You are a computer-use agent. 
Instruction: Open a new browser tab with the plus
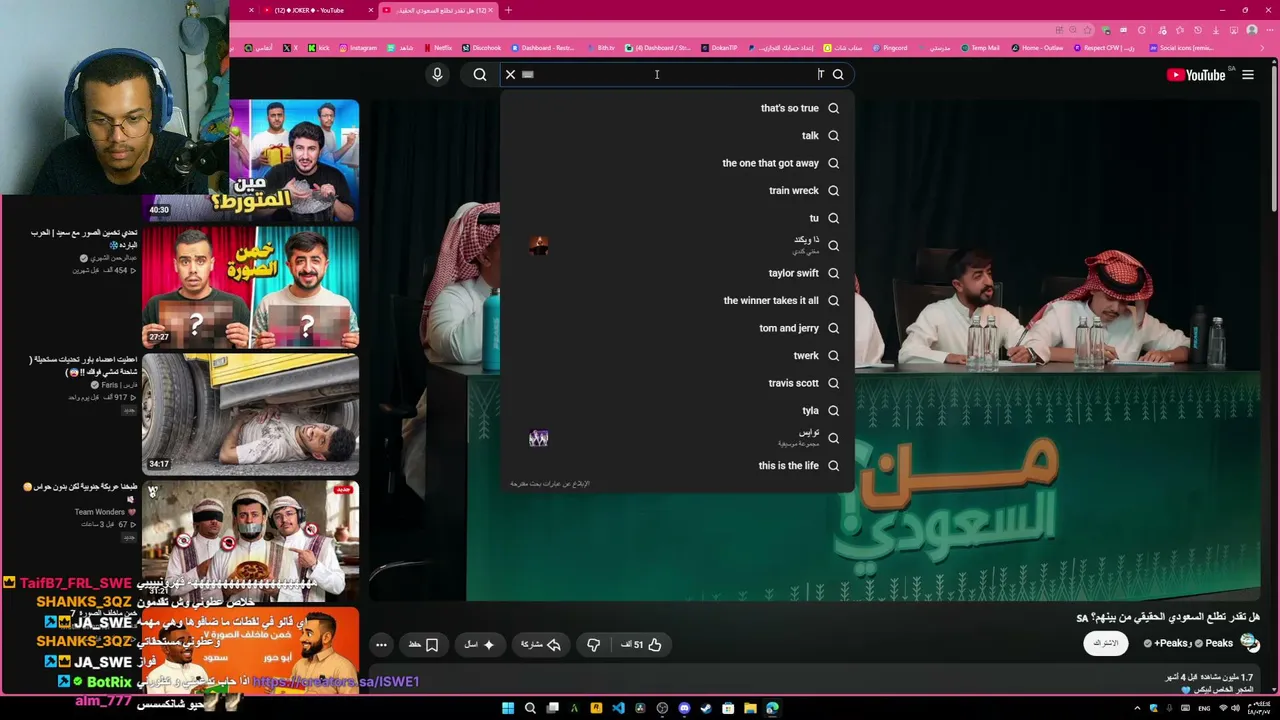click(508, 10)
